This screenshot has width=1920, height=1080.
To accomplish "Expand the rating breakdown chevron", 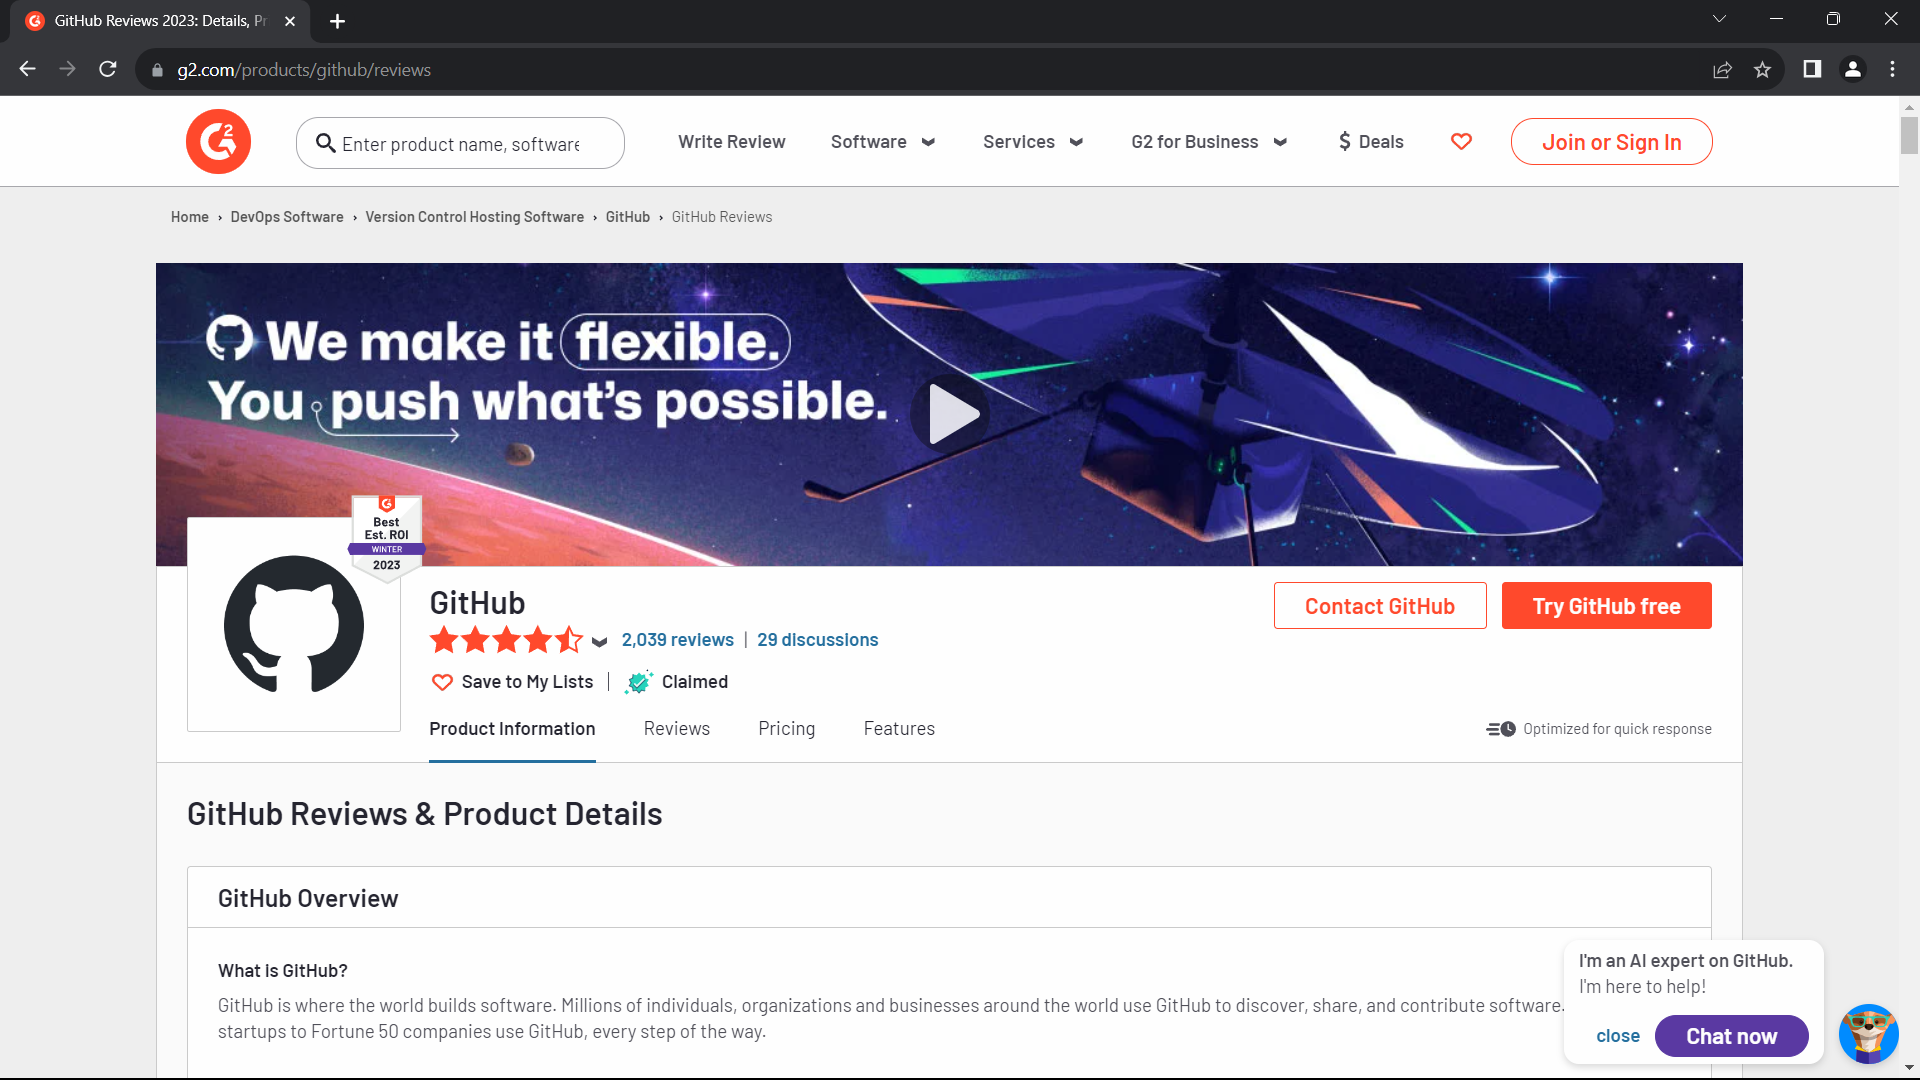I will click(599, 642).
